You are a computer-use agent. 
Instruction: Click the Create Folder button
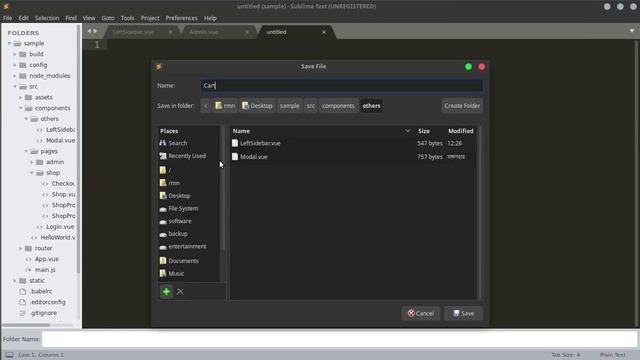[x=462, y=106]
